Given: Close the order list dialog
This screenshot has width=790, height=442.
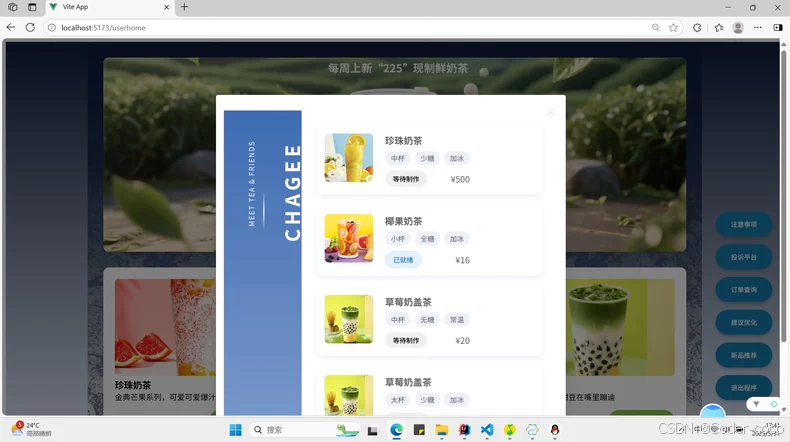Looking at the screenshot, I should pos(551,111).
